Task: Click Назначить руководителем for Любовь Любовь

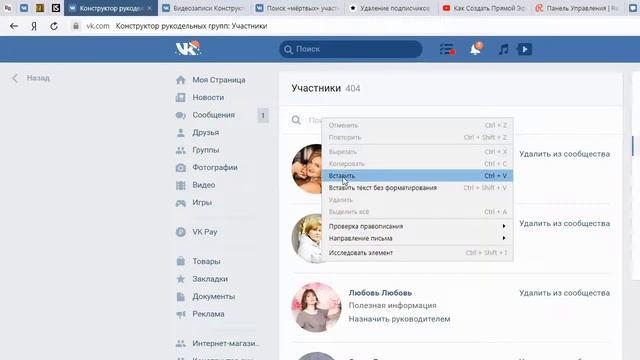Action: click(x=399, y=319)
